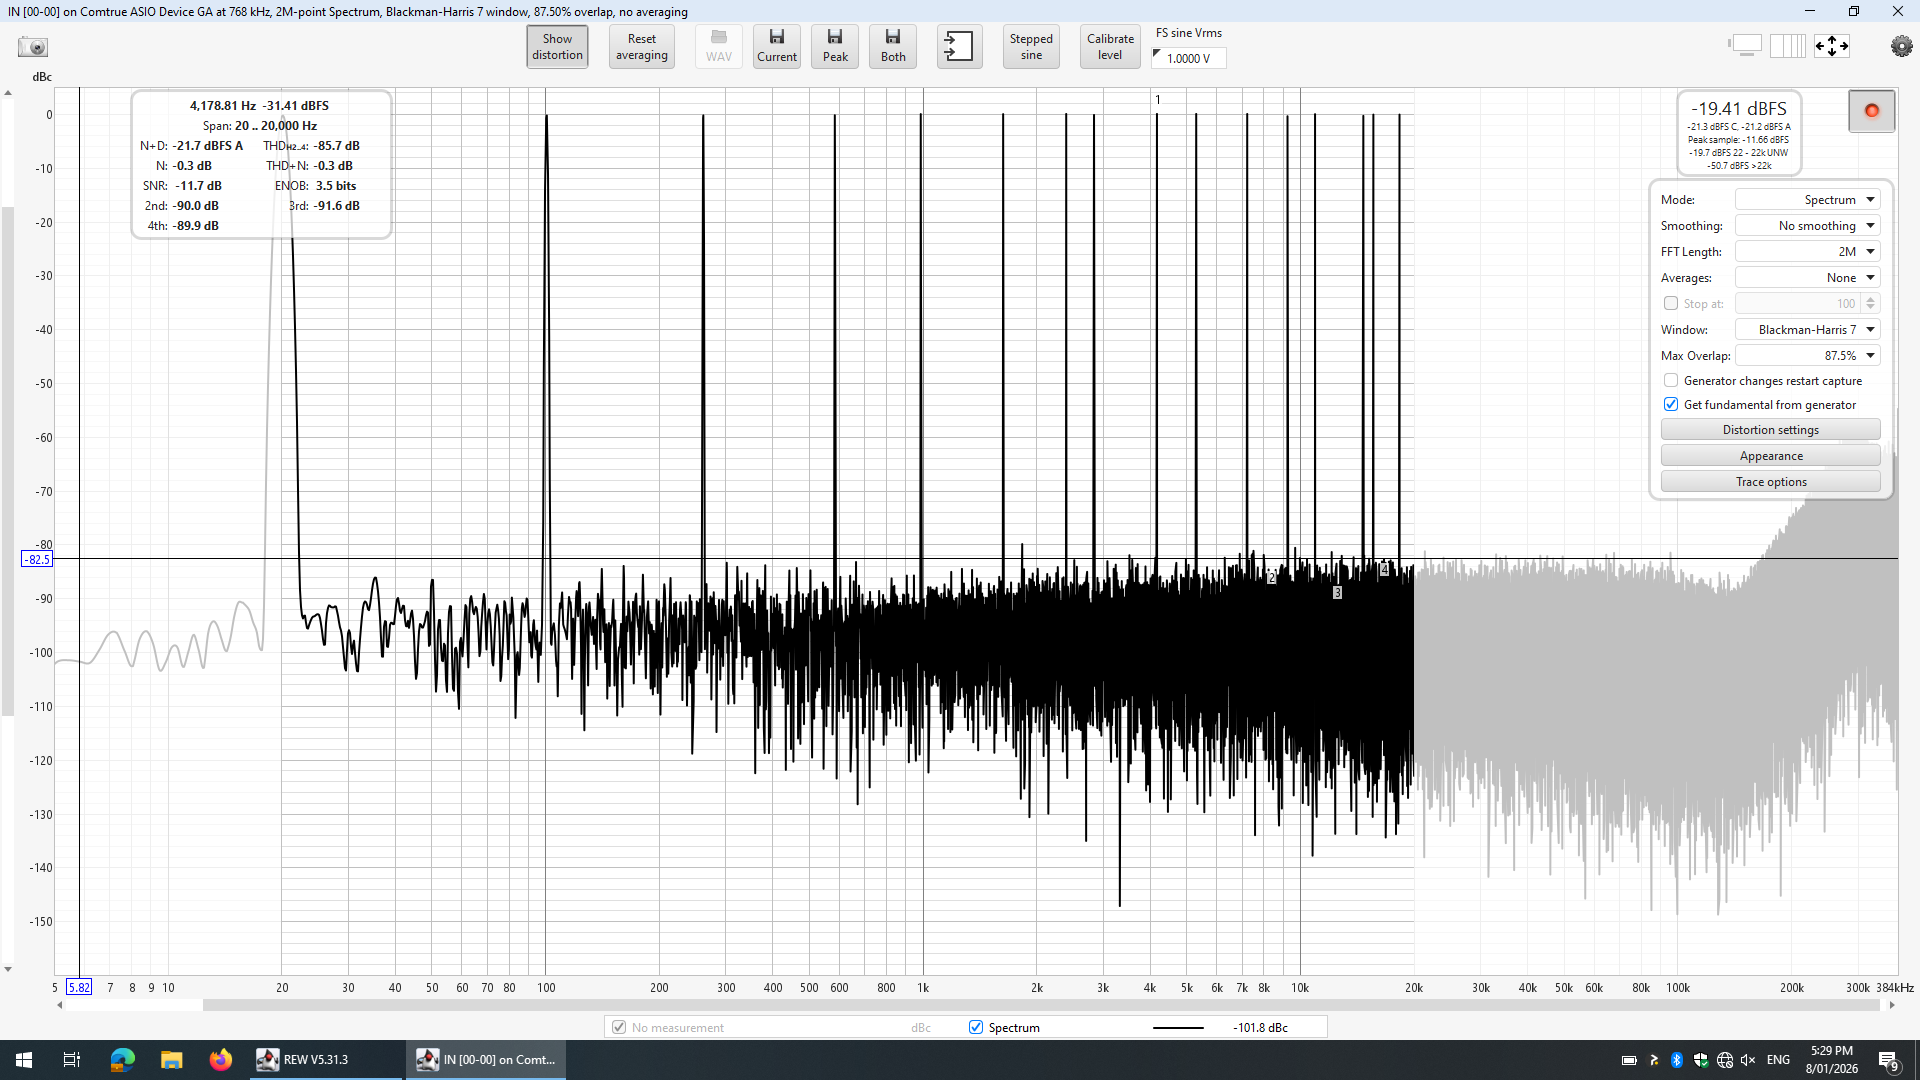1920x1080 pixels.
Task: Click the Trace options button
Action: [1770, 482]
